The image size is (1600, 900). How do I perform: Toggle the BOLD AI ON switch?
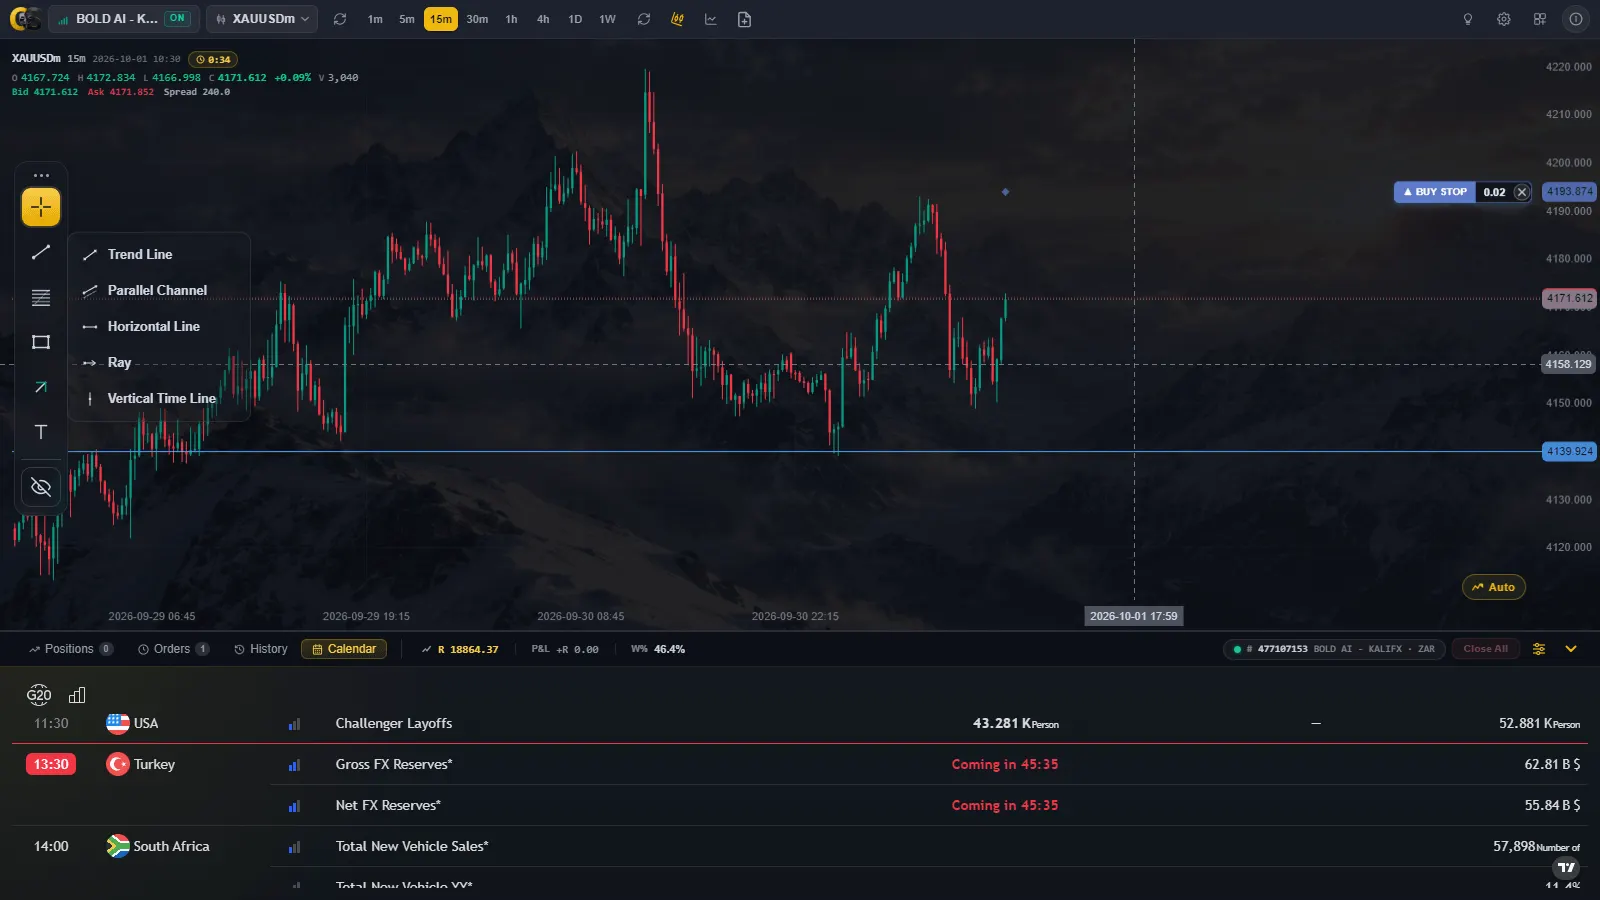click(177, 18)
